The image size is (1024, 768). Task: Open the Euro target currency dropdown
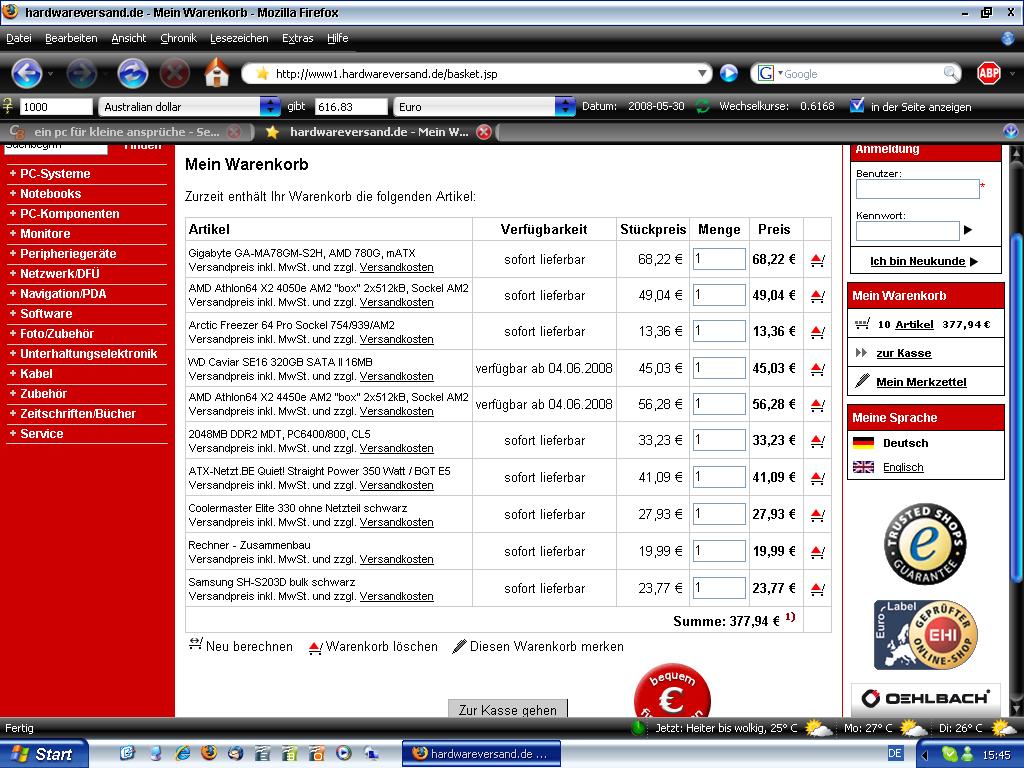(565, 106)
